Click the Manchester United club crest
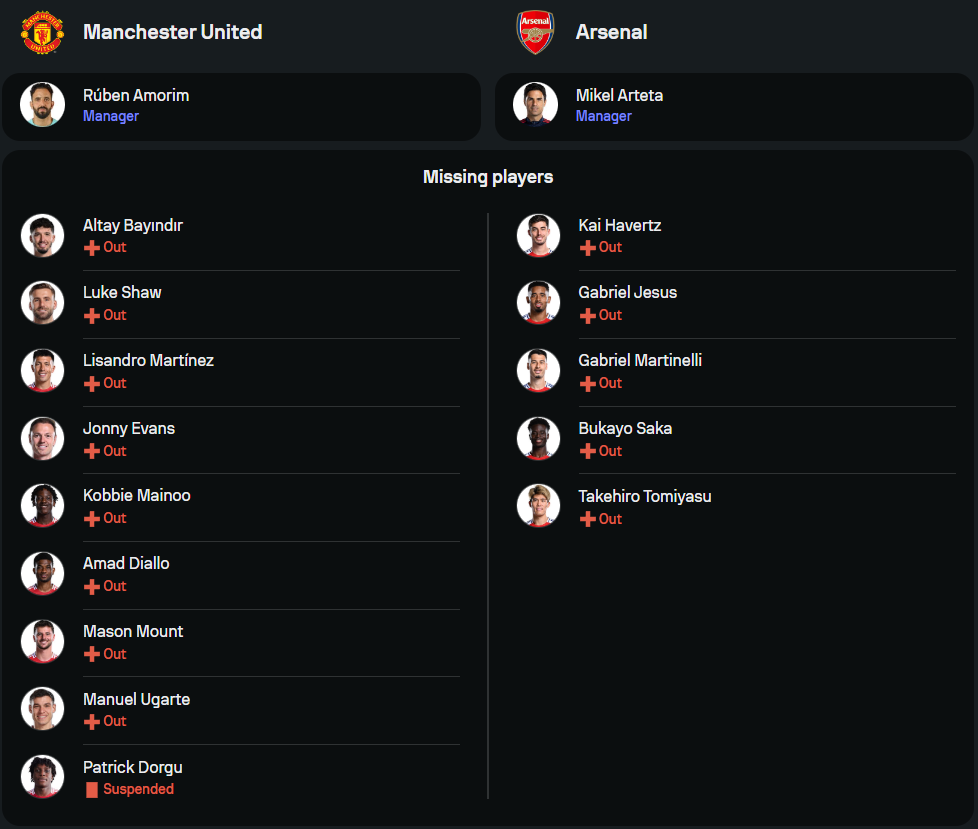This screenshot has height=829, width=978. (42, 32)
